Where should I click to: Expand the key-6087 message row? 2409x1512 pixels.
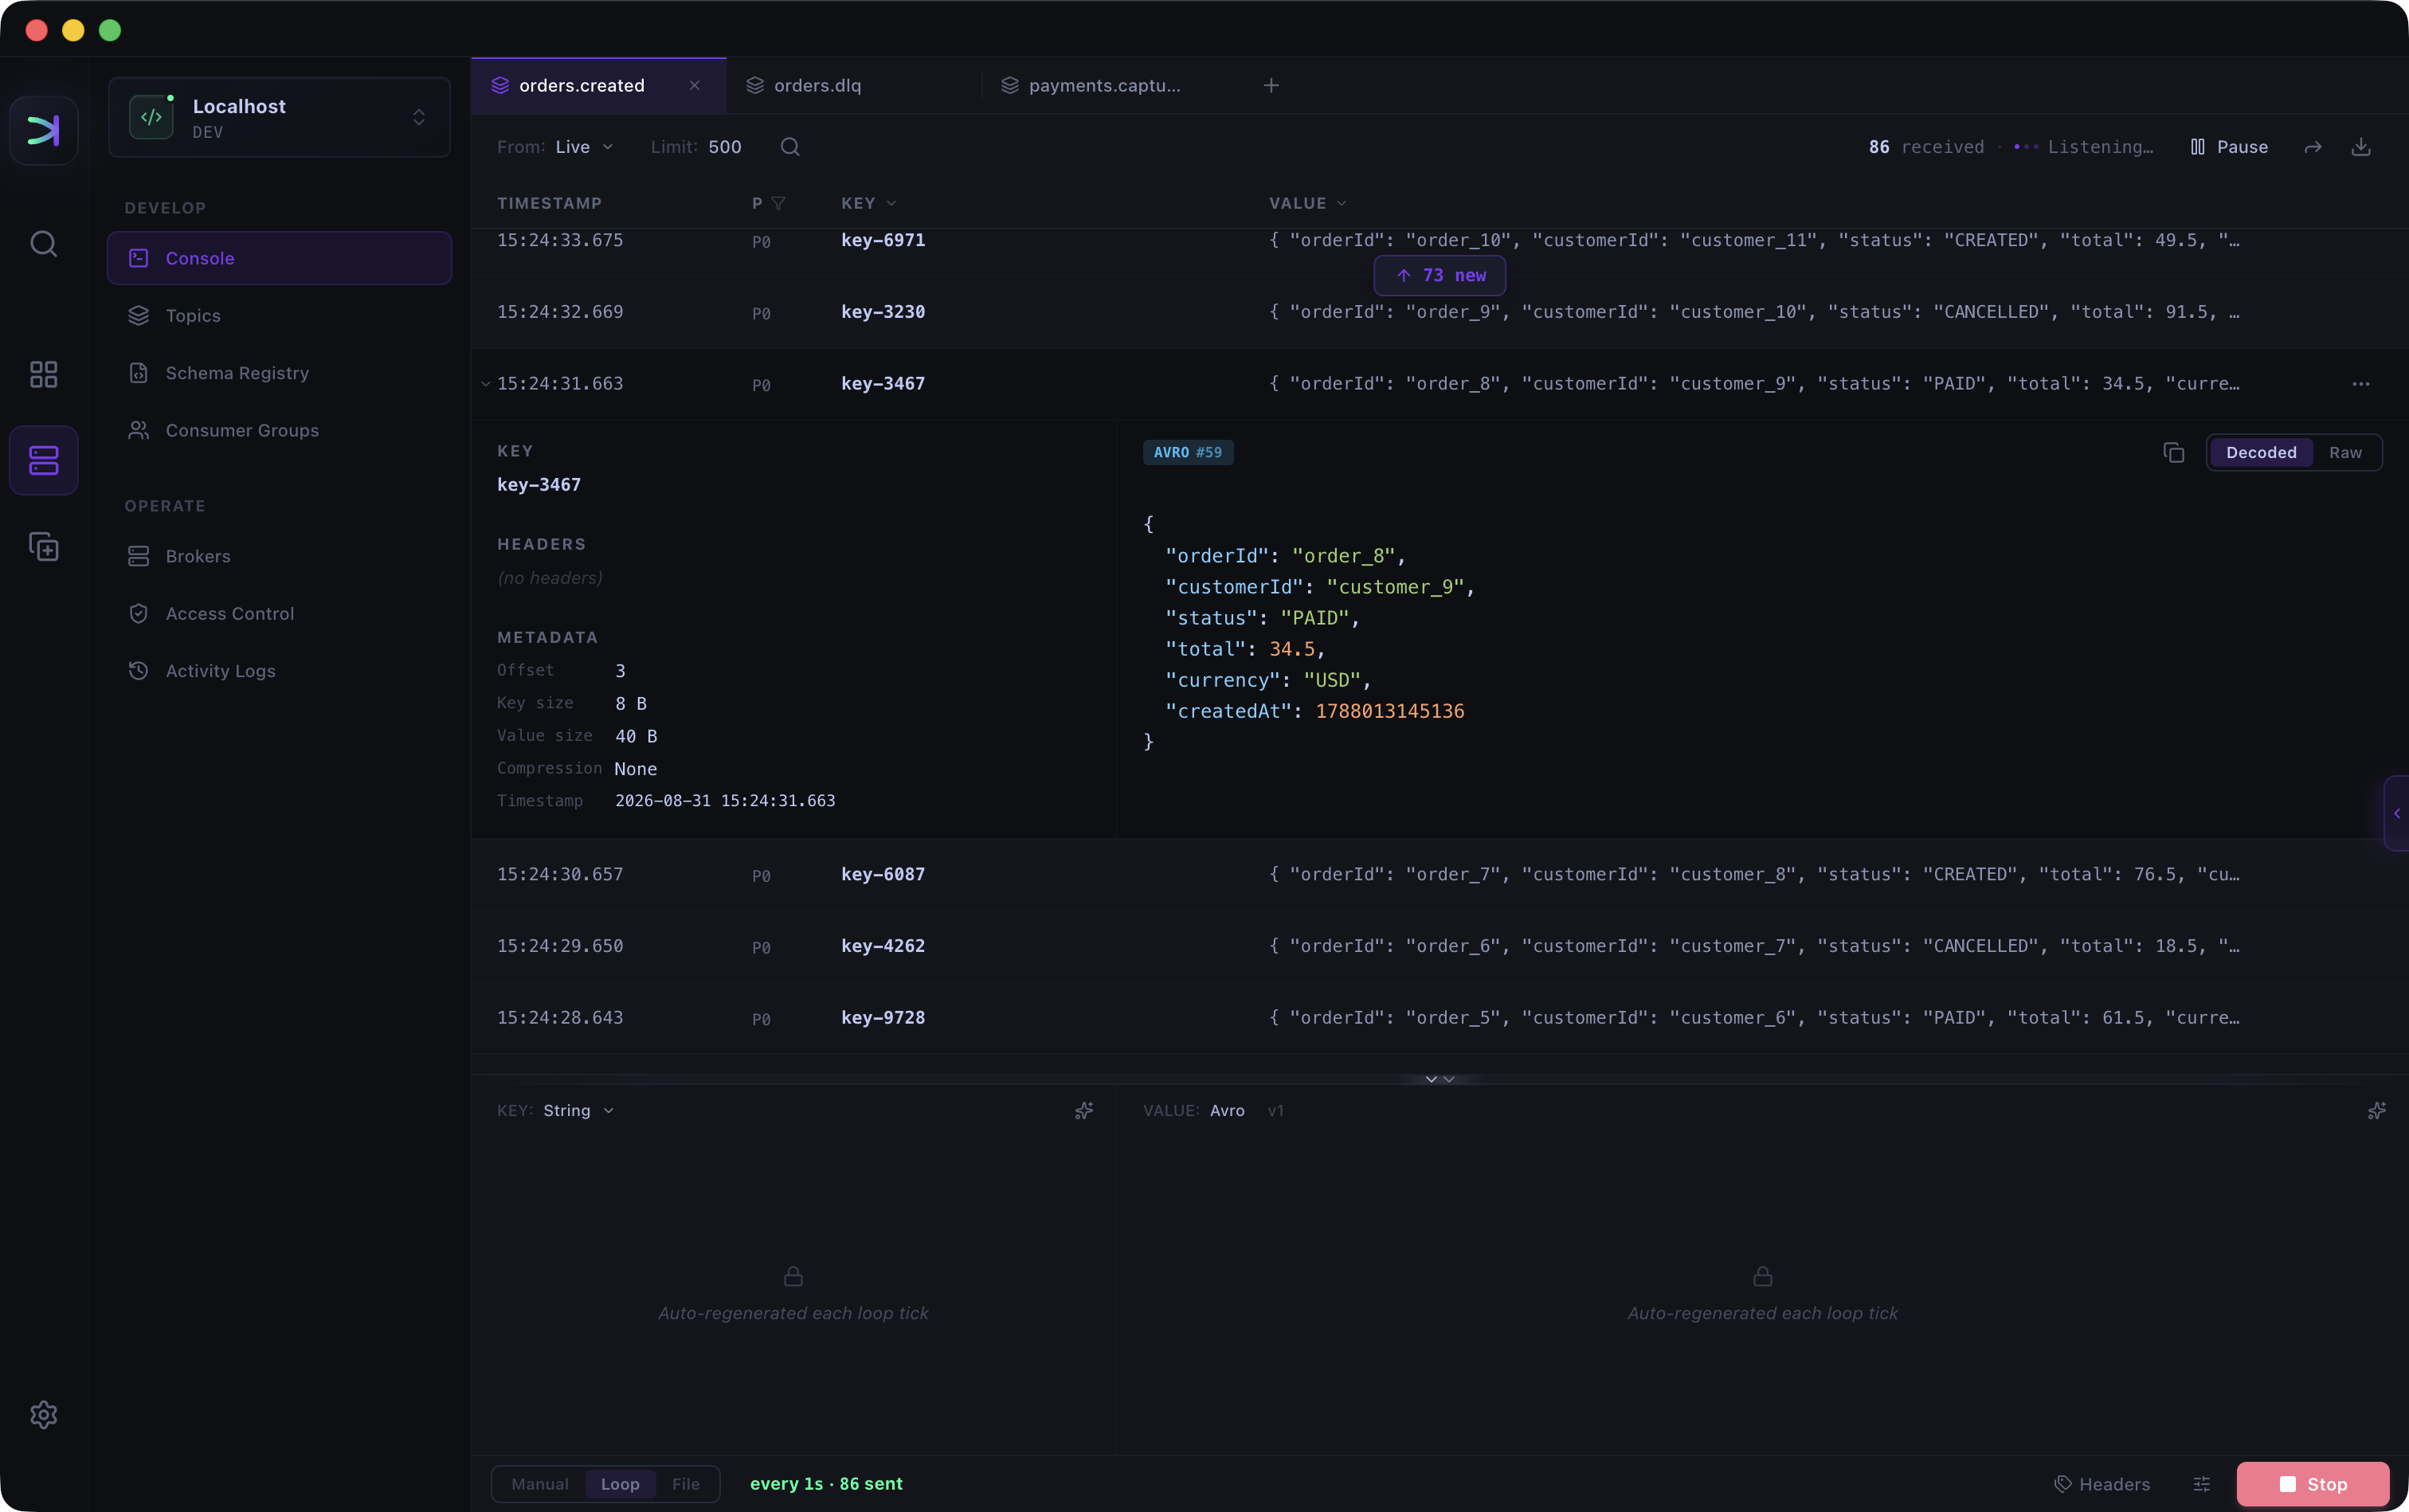tap(1440, 875)
